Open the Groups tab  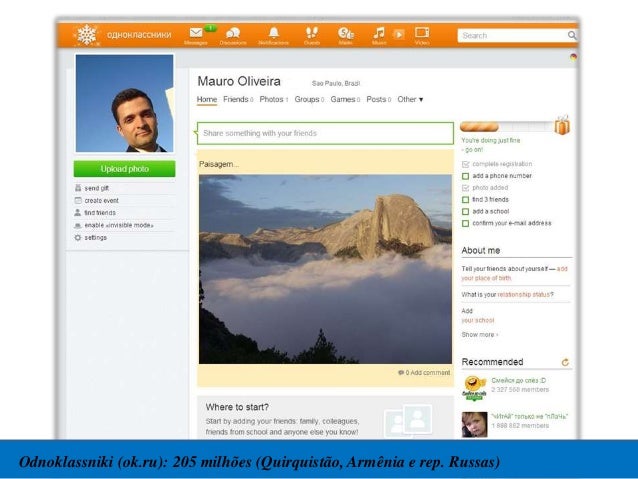[309, 99]
